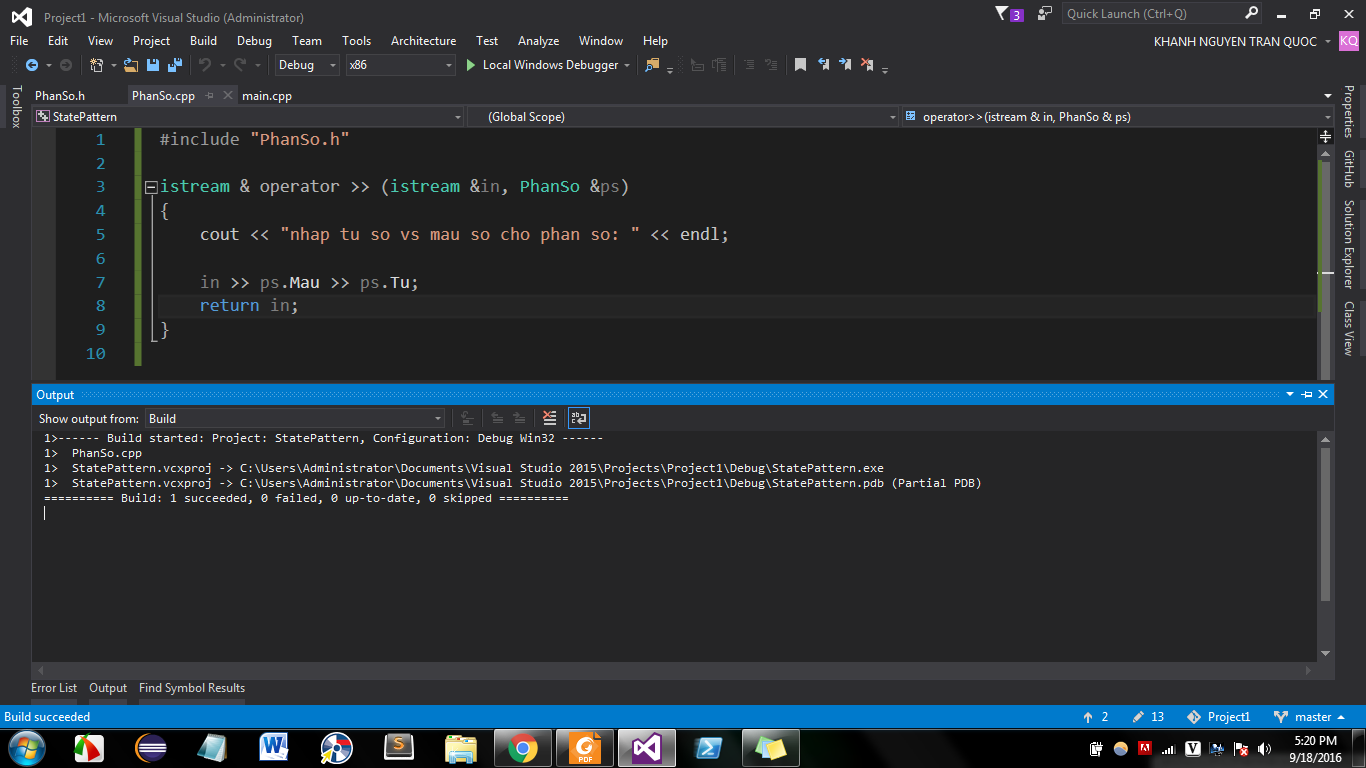Switch to the main.cpp tab
The width and height of the screenshot is (1366, 768).
point(267,96)
